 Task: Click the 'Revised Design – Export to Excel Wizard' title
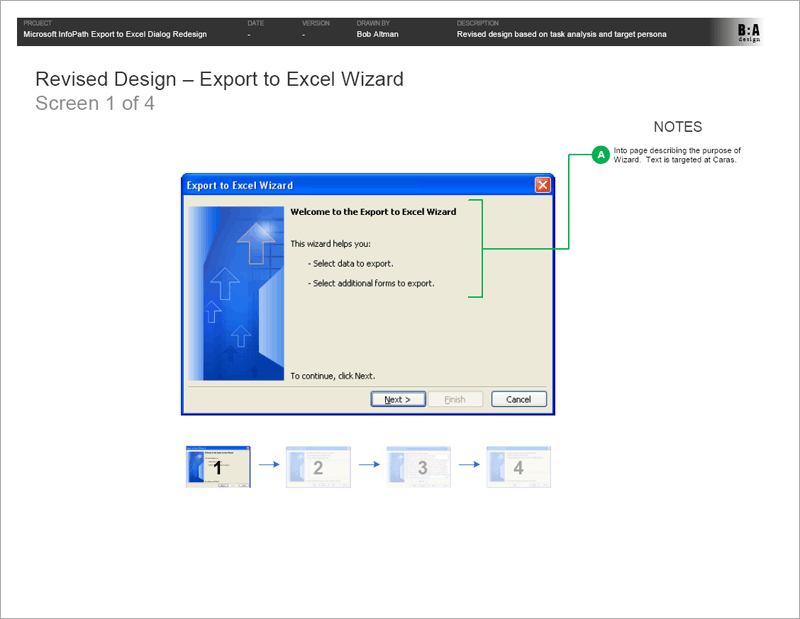[x=219, y=79]
